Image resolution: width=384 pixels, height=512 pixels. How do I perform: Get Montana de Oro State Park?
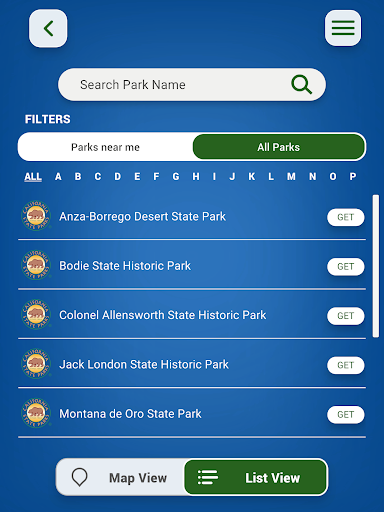coord(346,415)
